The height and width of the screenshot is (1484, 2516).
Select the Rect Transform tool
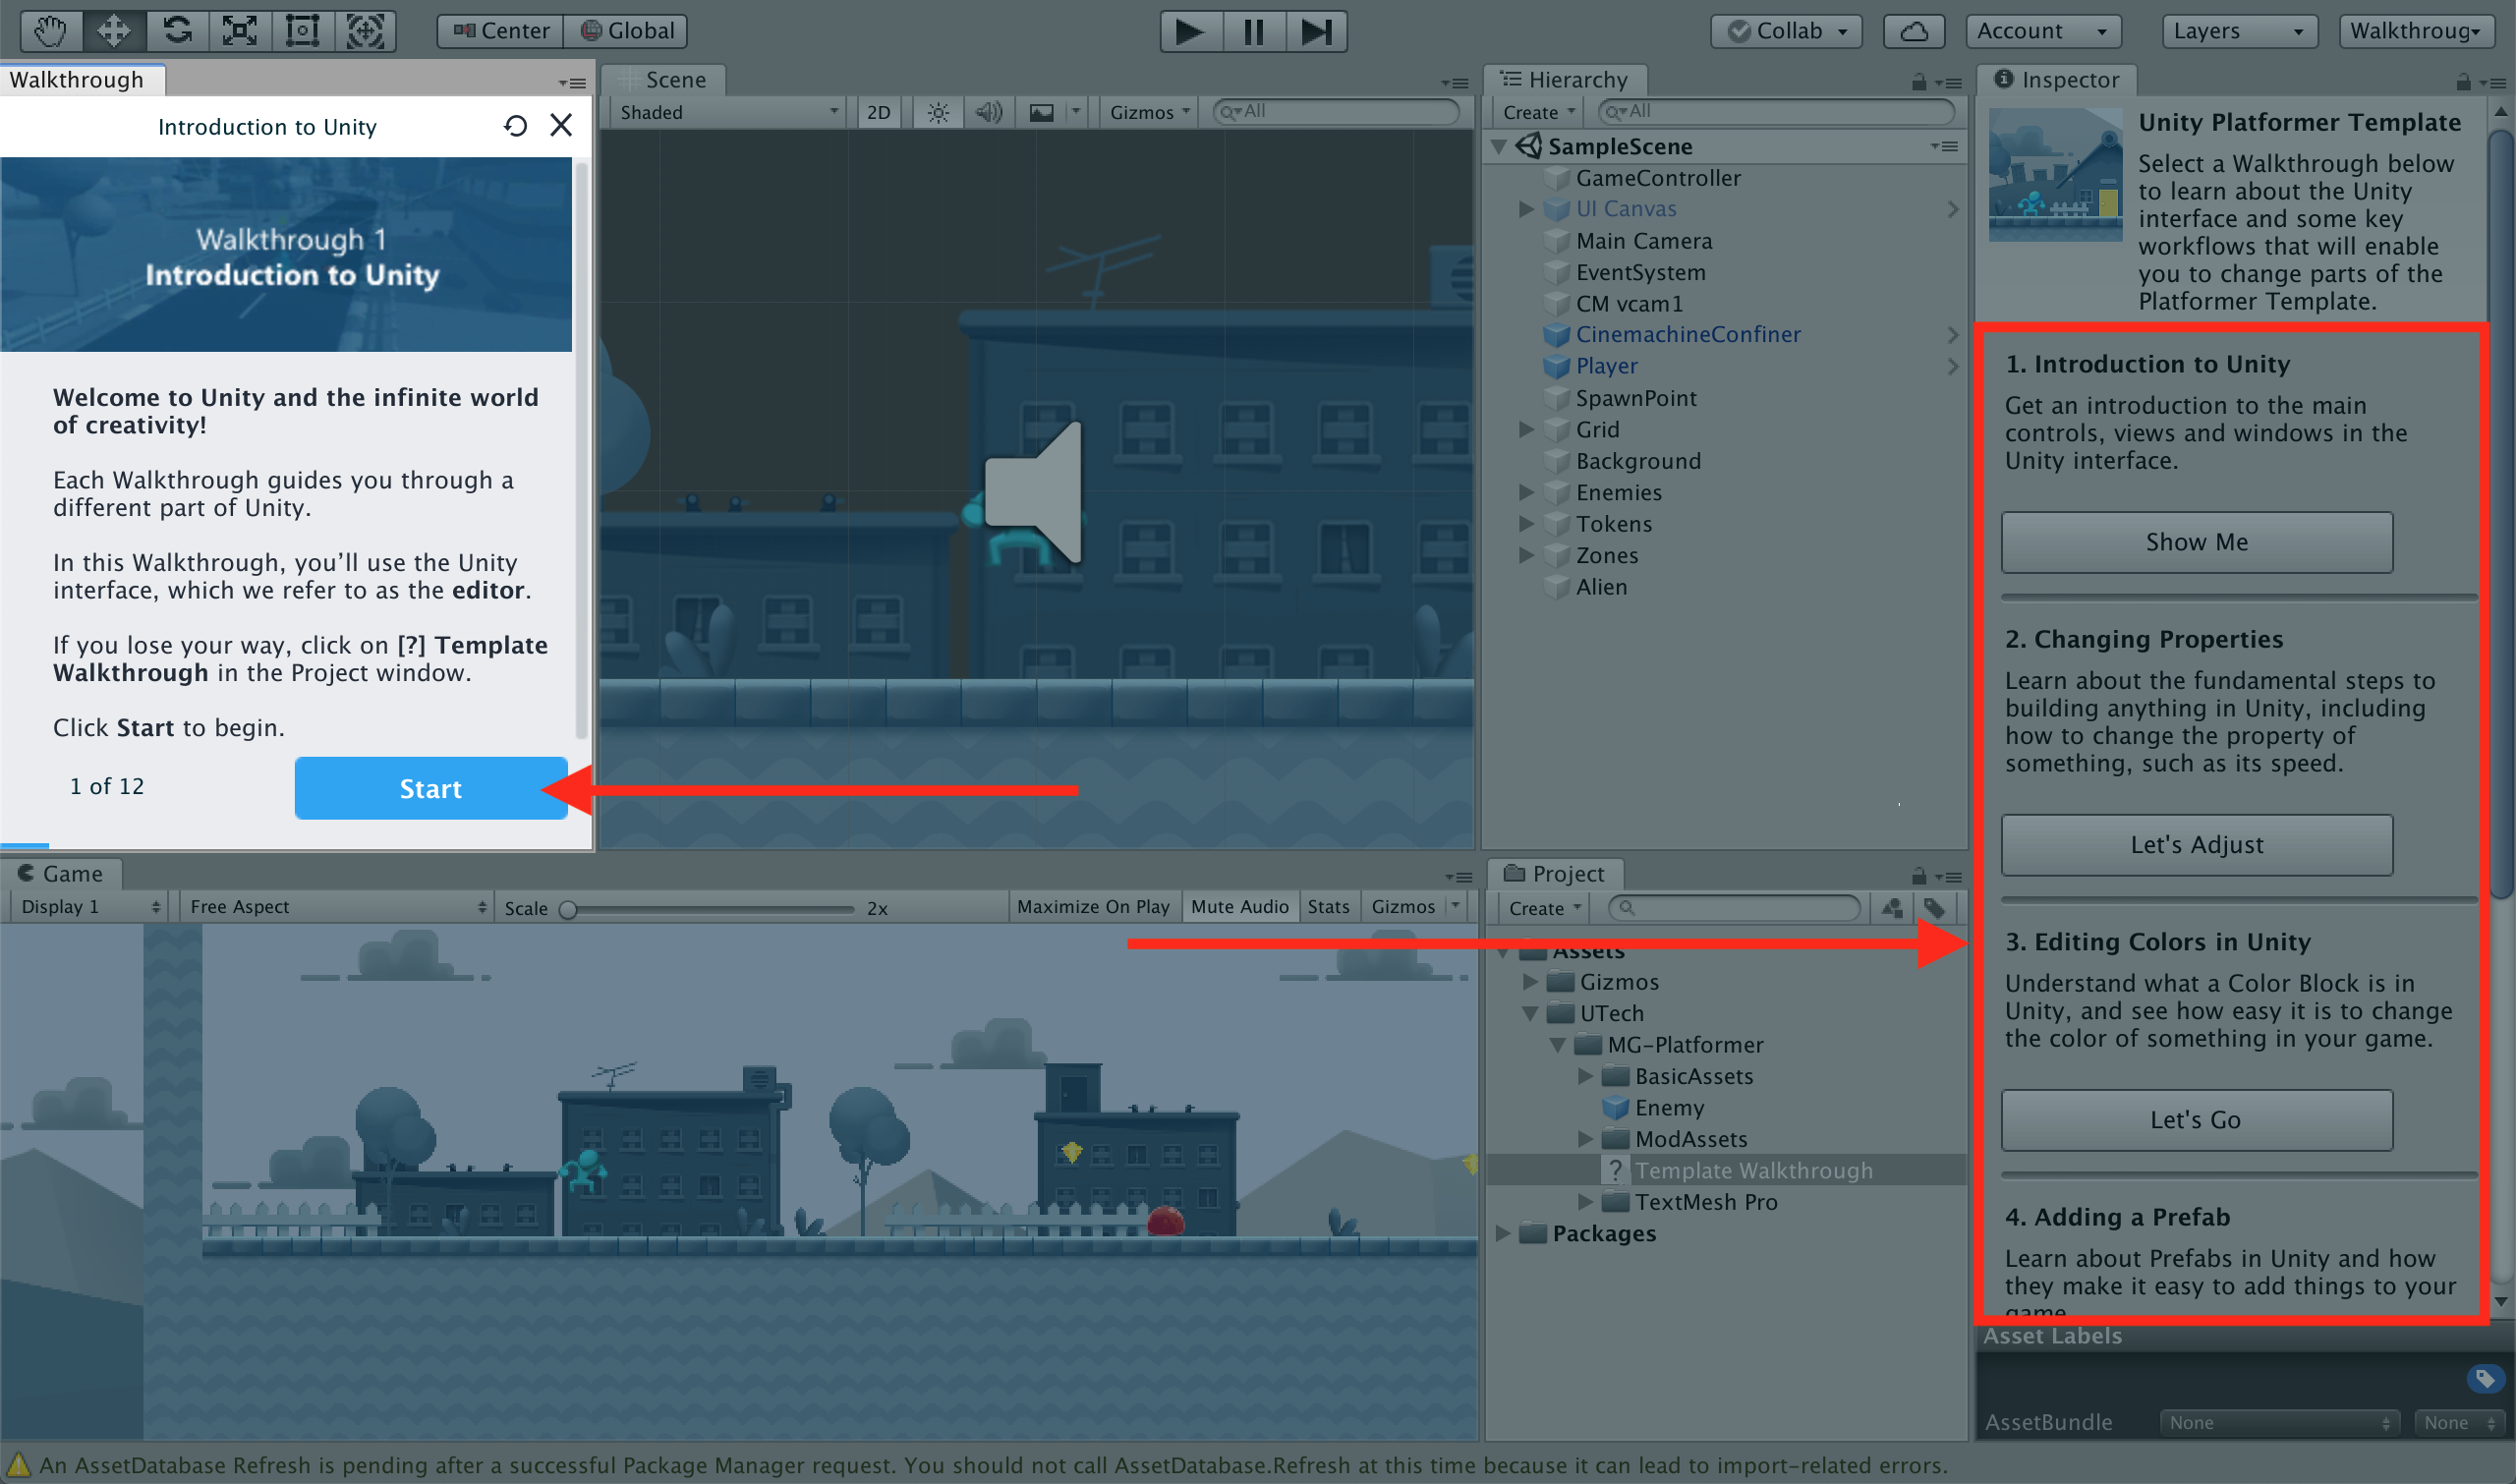302,31
